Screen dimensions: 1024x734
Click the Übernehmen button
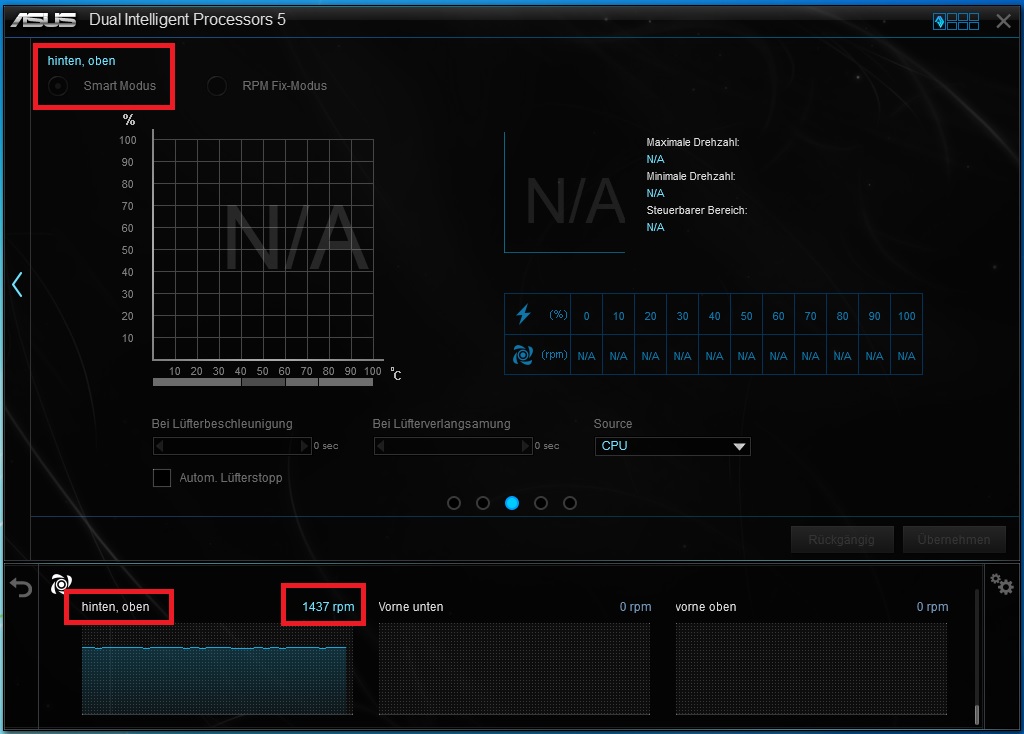(954, 540)
